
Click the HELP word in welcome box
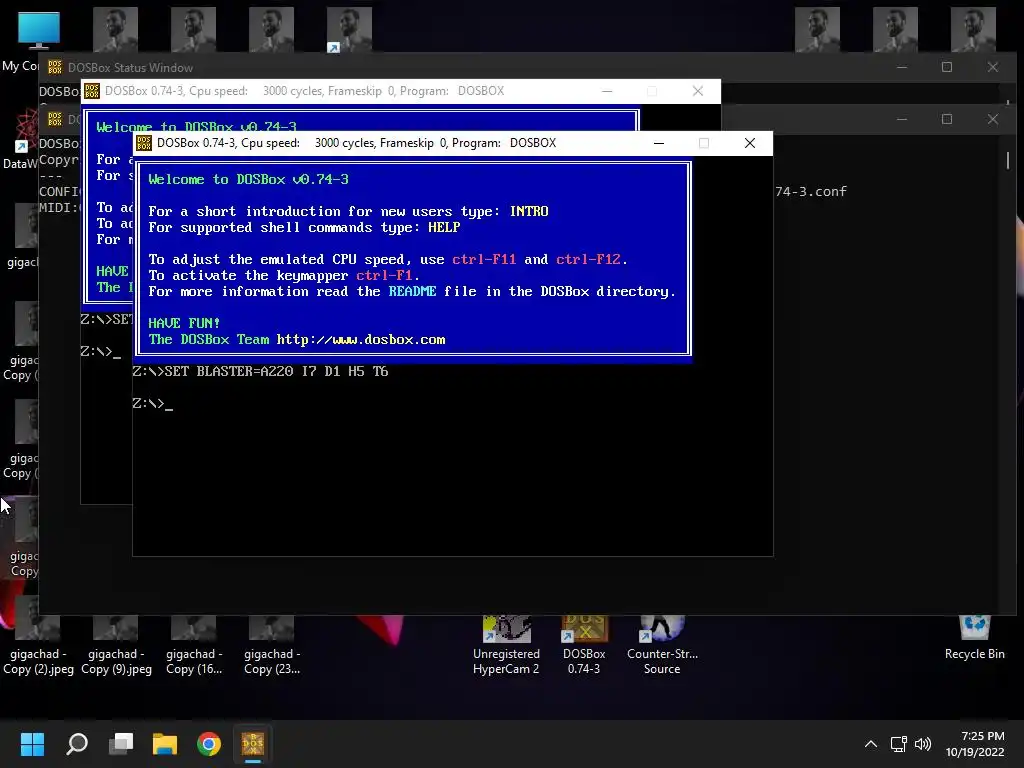tap(444, 227)
